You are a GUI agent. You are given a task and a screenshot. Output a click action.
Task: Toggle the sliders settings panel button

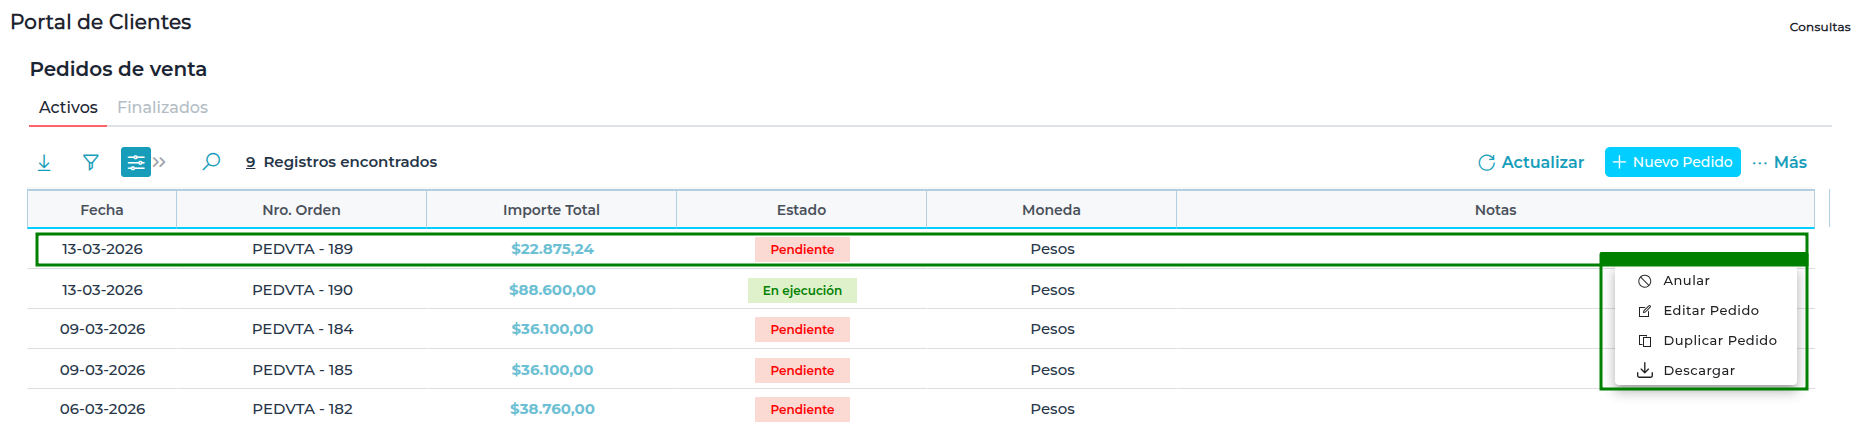[x=135, y=162]
